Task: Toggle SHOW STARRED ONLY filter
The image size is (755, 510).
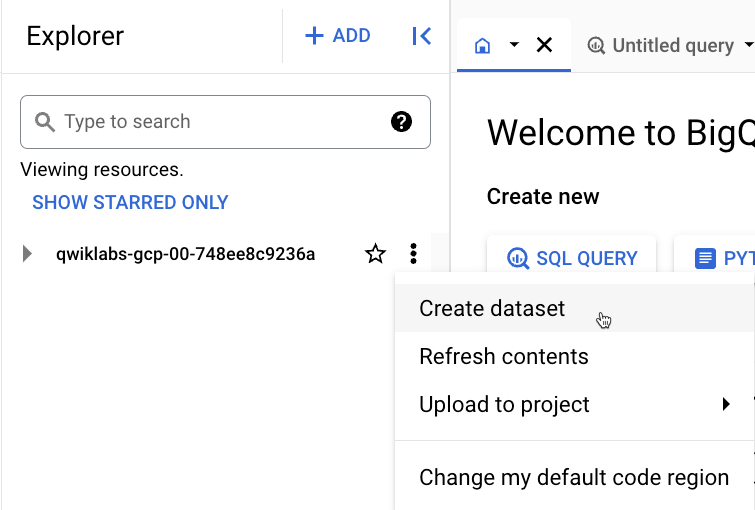Action: pos(130,202)
